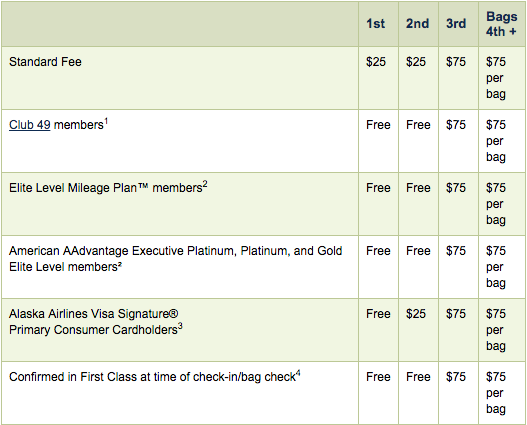Click Visa Signature cardholders $25 second bag cell
The width and height of the screenshot is (527, 425).
pos(416,314)
